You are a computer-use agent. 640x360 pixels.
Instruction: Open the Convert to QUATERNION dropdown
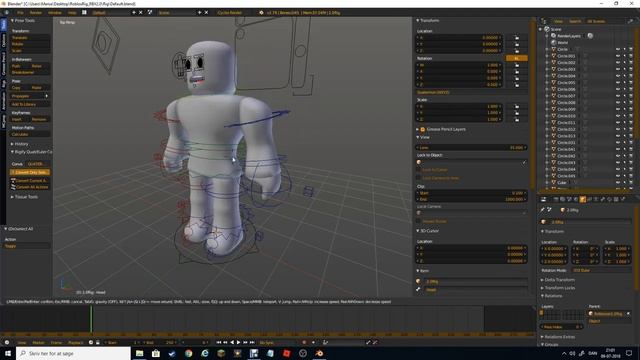38,164
